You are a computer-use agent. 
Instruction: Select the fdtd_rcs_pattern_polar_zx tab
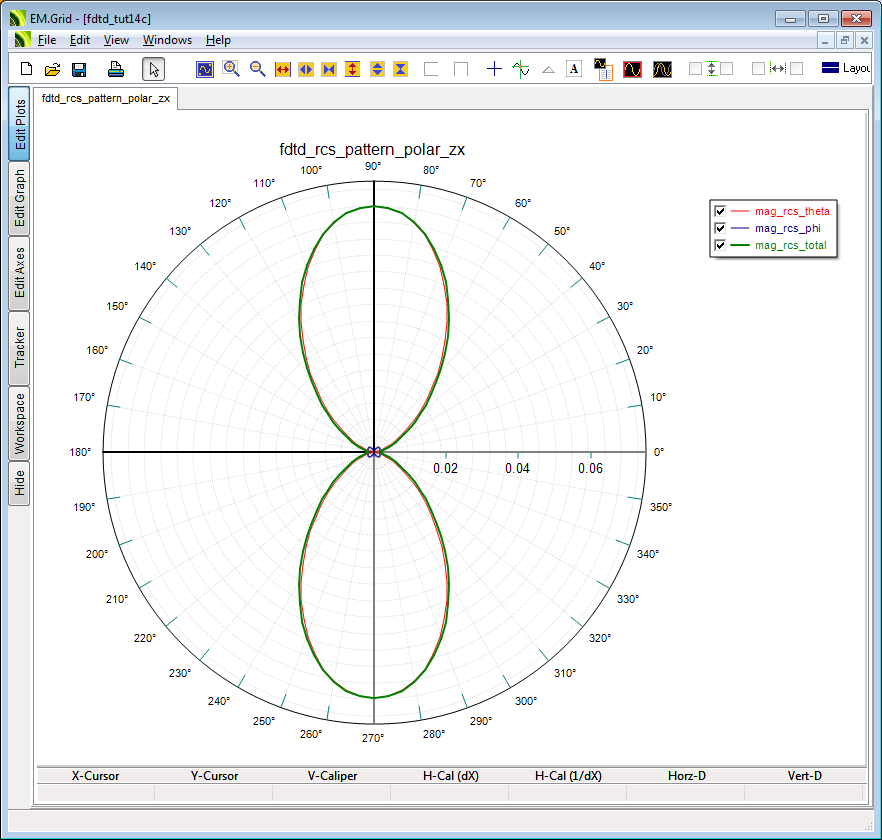(106, 98)
